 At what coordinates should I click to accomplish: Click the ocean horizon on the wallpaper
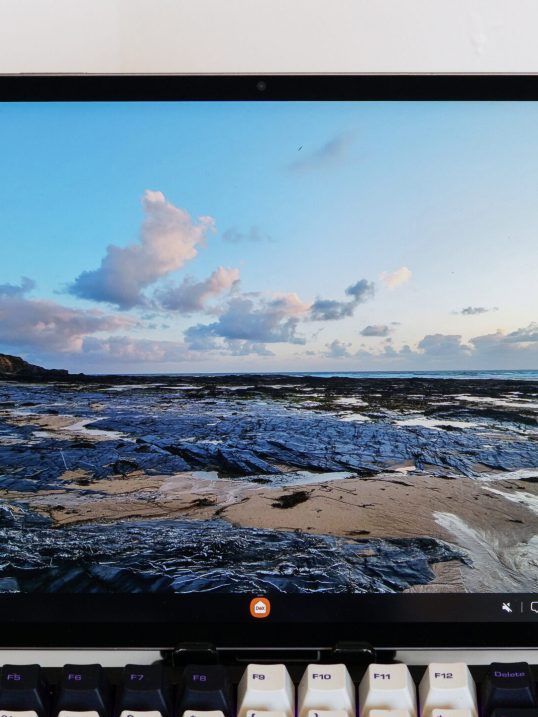tap(411, 375)
